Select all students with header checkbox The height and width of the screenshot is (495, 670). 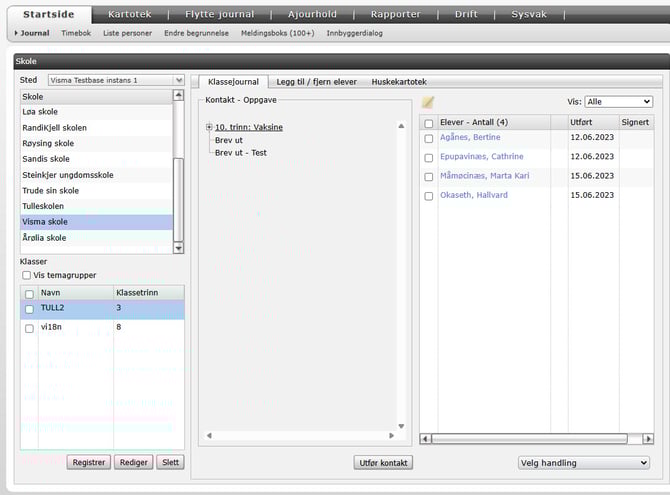pyautogui.click(x=429, y=122)
